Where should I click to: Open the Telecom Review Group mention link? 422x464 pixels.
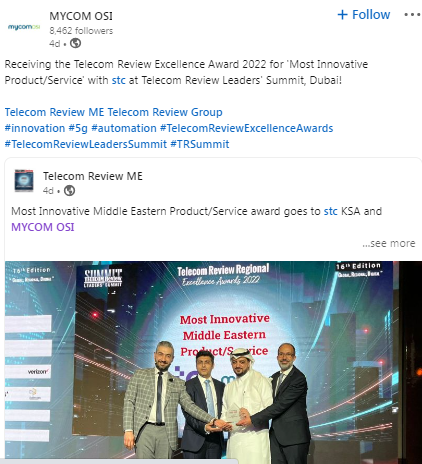(165, 112)
